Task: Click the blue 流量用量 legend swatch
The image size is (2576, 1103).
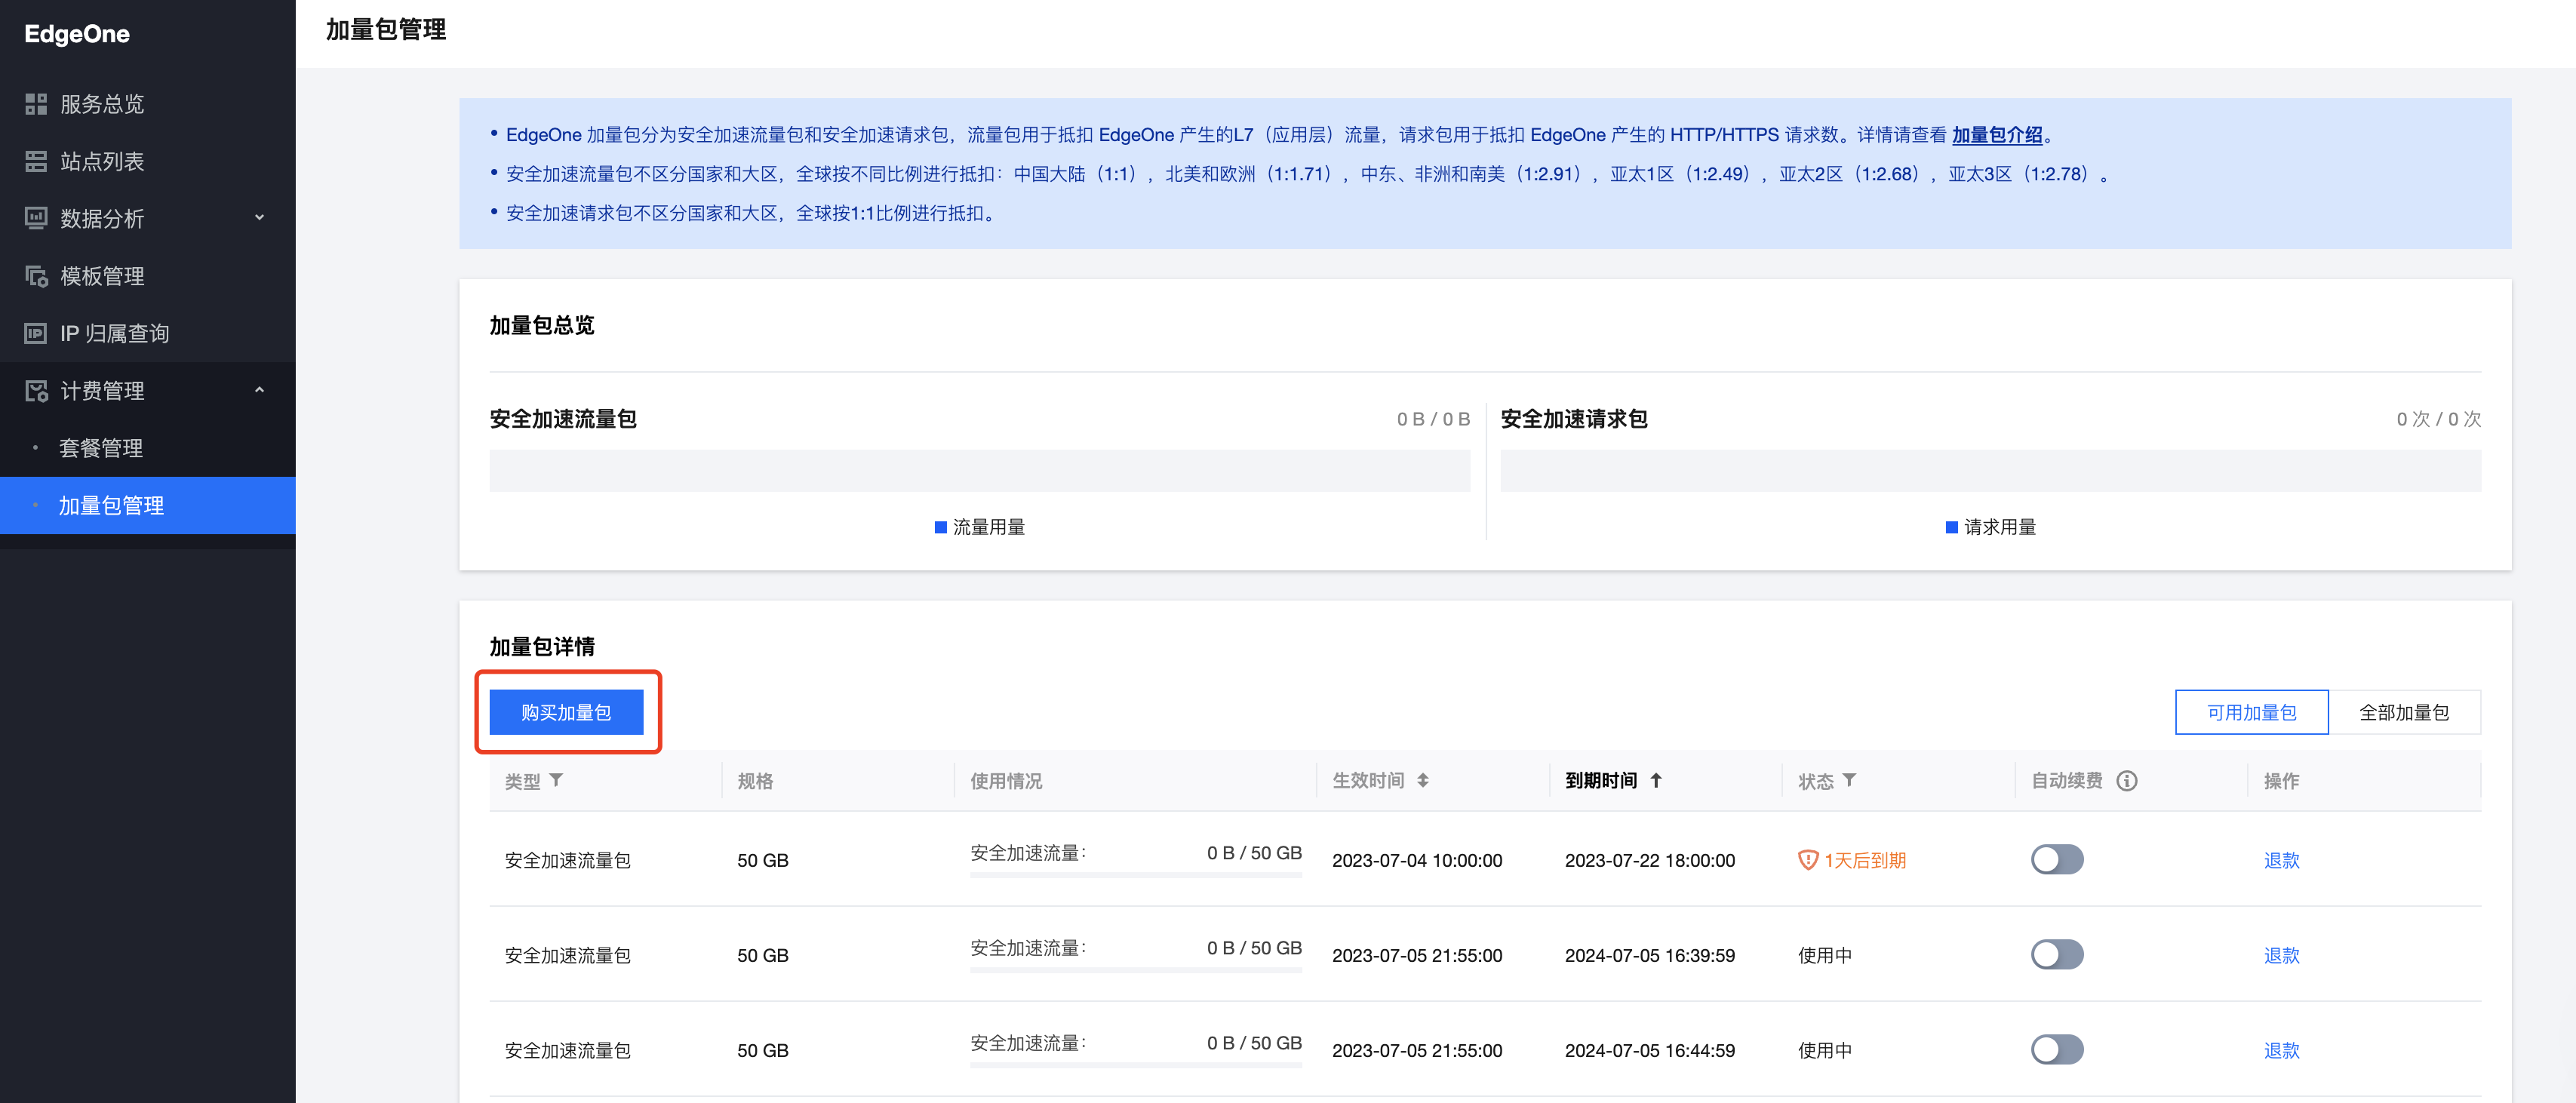Action: pyautogui.click(x=940, y=527)
